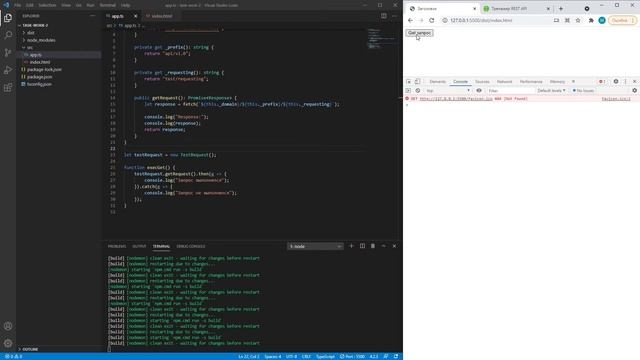640x360 pixels.
Task: Split the terminal using the split icon
Action: pos(362,246)
